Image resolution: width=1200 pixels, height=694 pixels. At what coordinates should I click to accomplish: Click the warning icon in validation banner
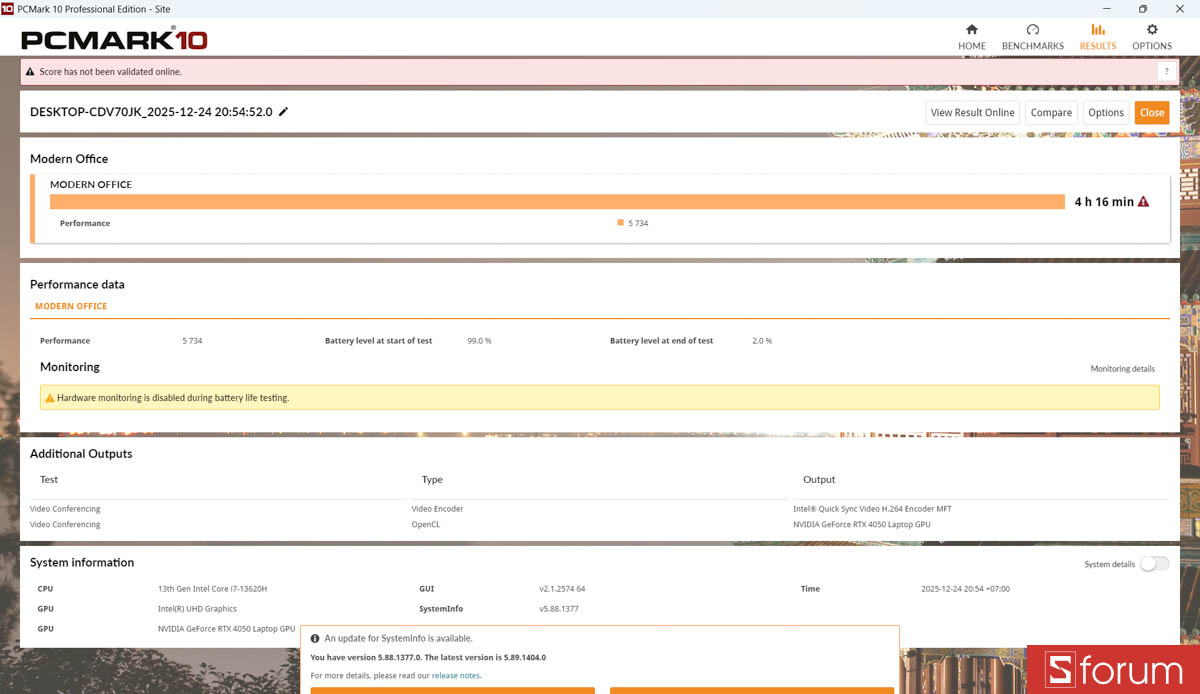tap(30, 72)
